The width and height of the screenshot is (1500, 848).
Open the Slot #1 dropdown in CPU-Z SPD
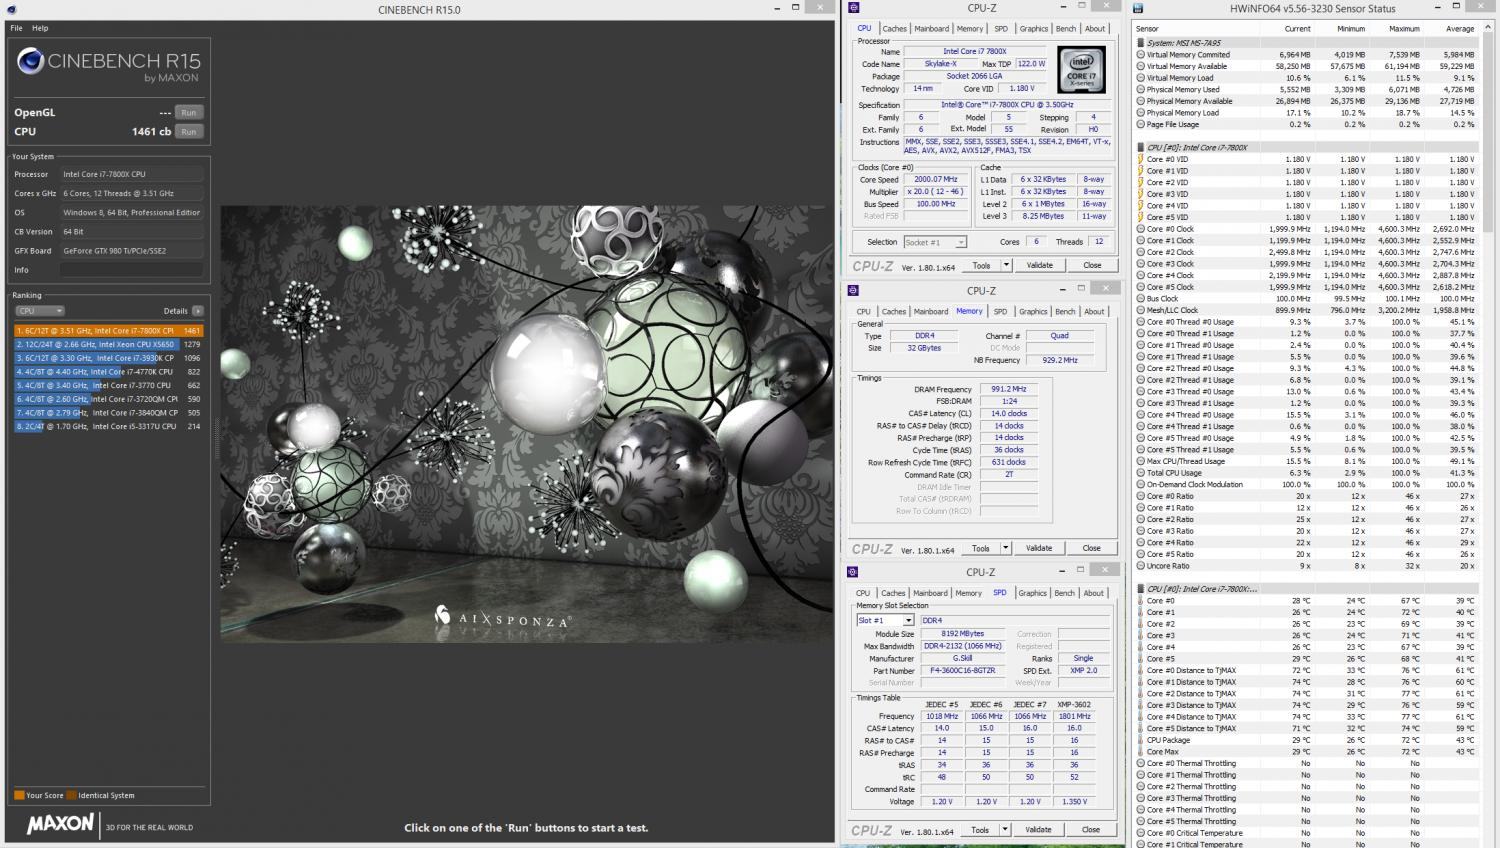[908, 620]
